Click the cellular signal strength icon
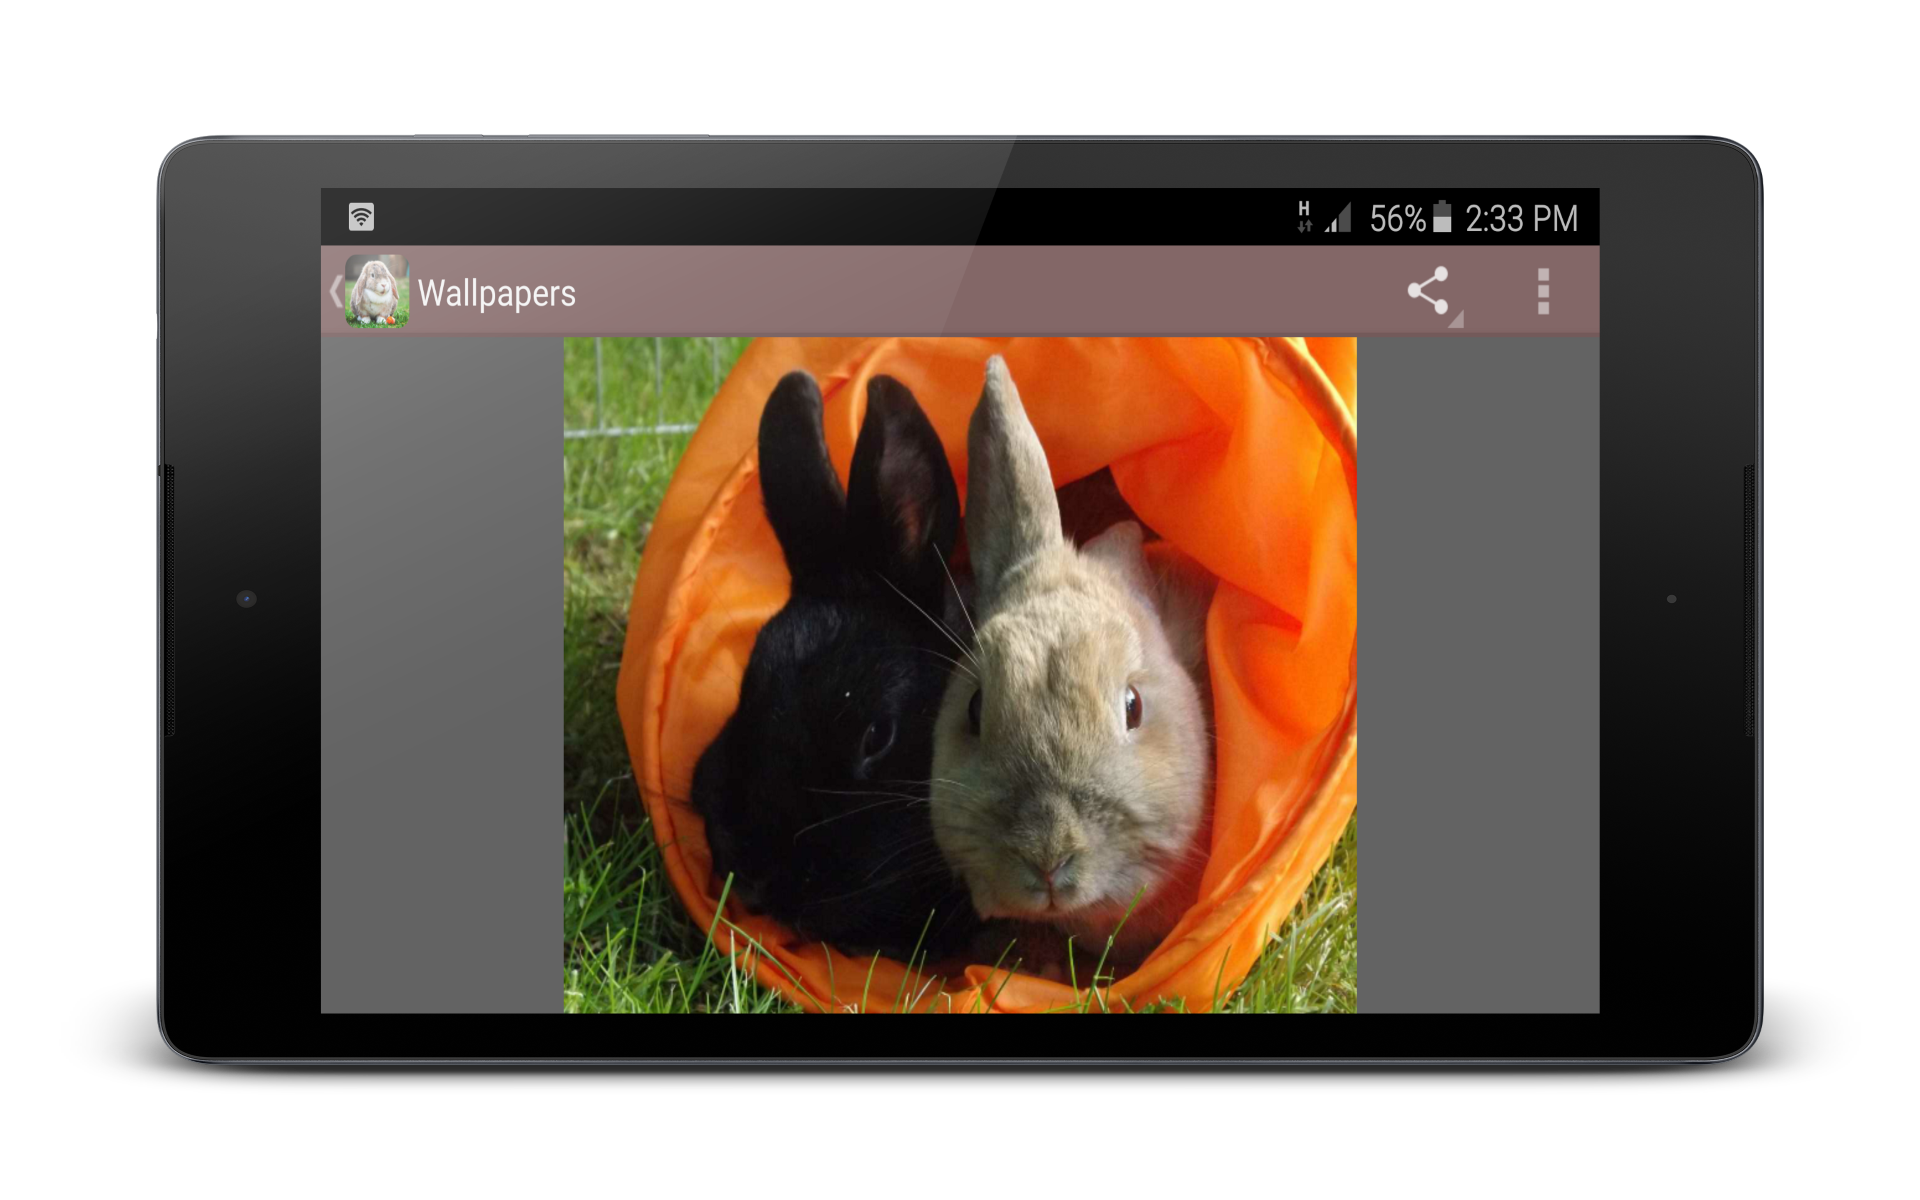The image size is (1920, 1200). pyautogui.click(x=1338, y=217)
